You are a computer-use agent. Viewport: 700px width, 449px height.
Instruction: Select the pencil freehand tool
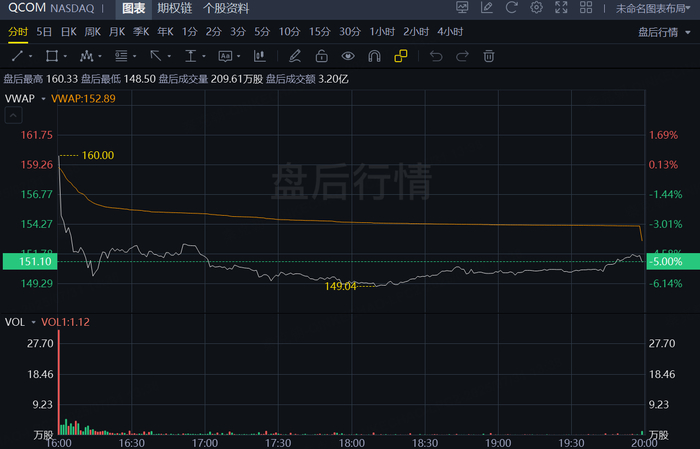[x=295, y=56]
